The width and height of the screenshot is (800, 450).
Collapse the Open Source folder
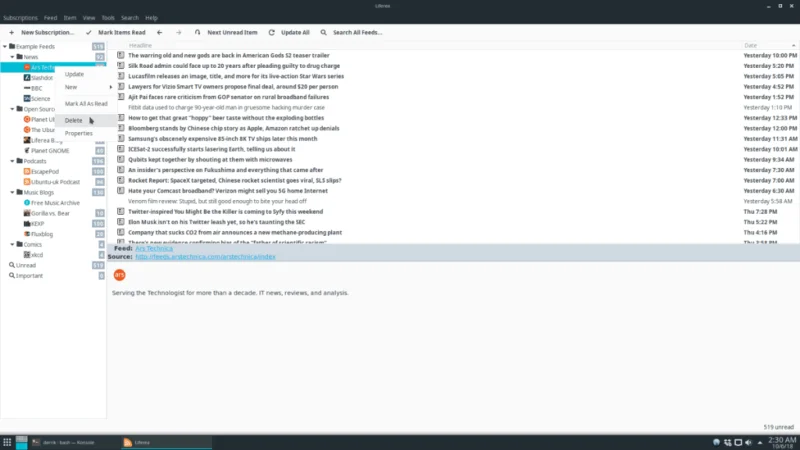[x=12, y=109]
